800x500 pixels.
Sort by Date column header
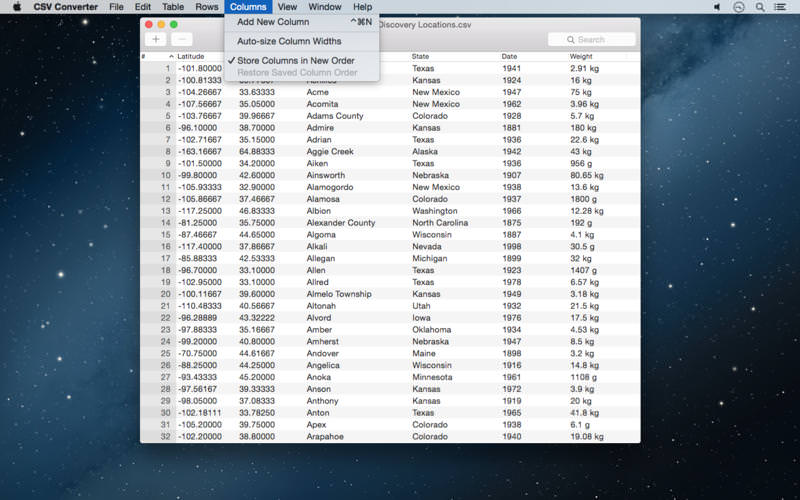pyautogui.click(x=509, y=56)
